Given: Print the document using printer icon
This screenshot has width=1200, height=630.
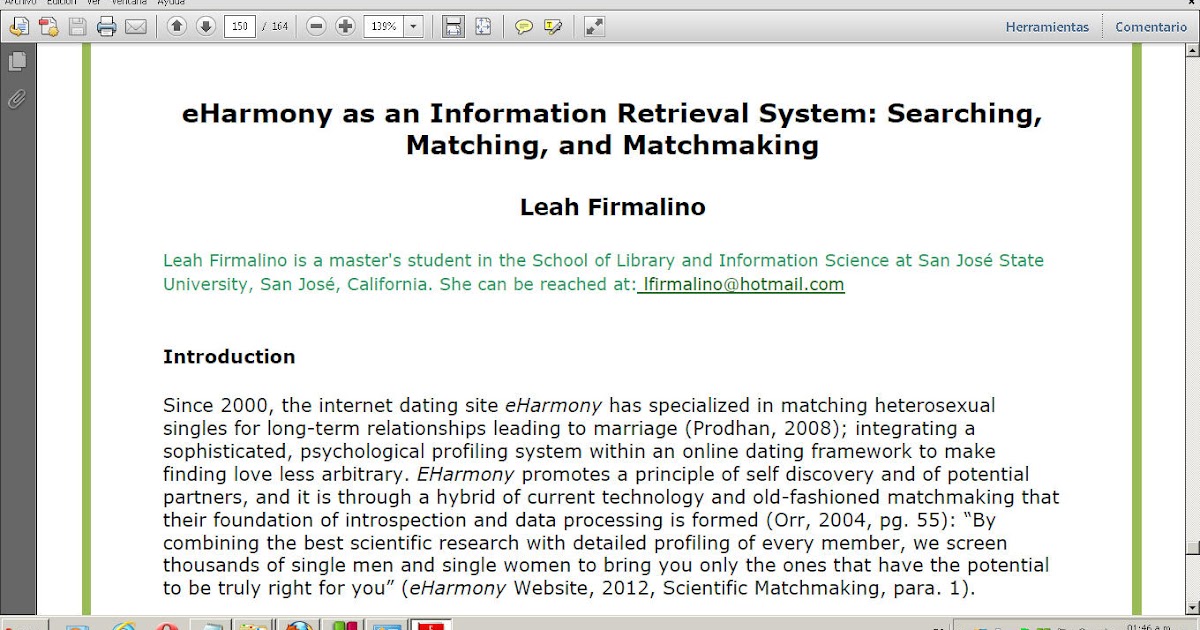Looking at the screenshot, I should [106, 27].
